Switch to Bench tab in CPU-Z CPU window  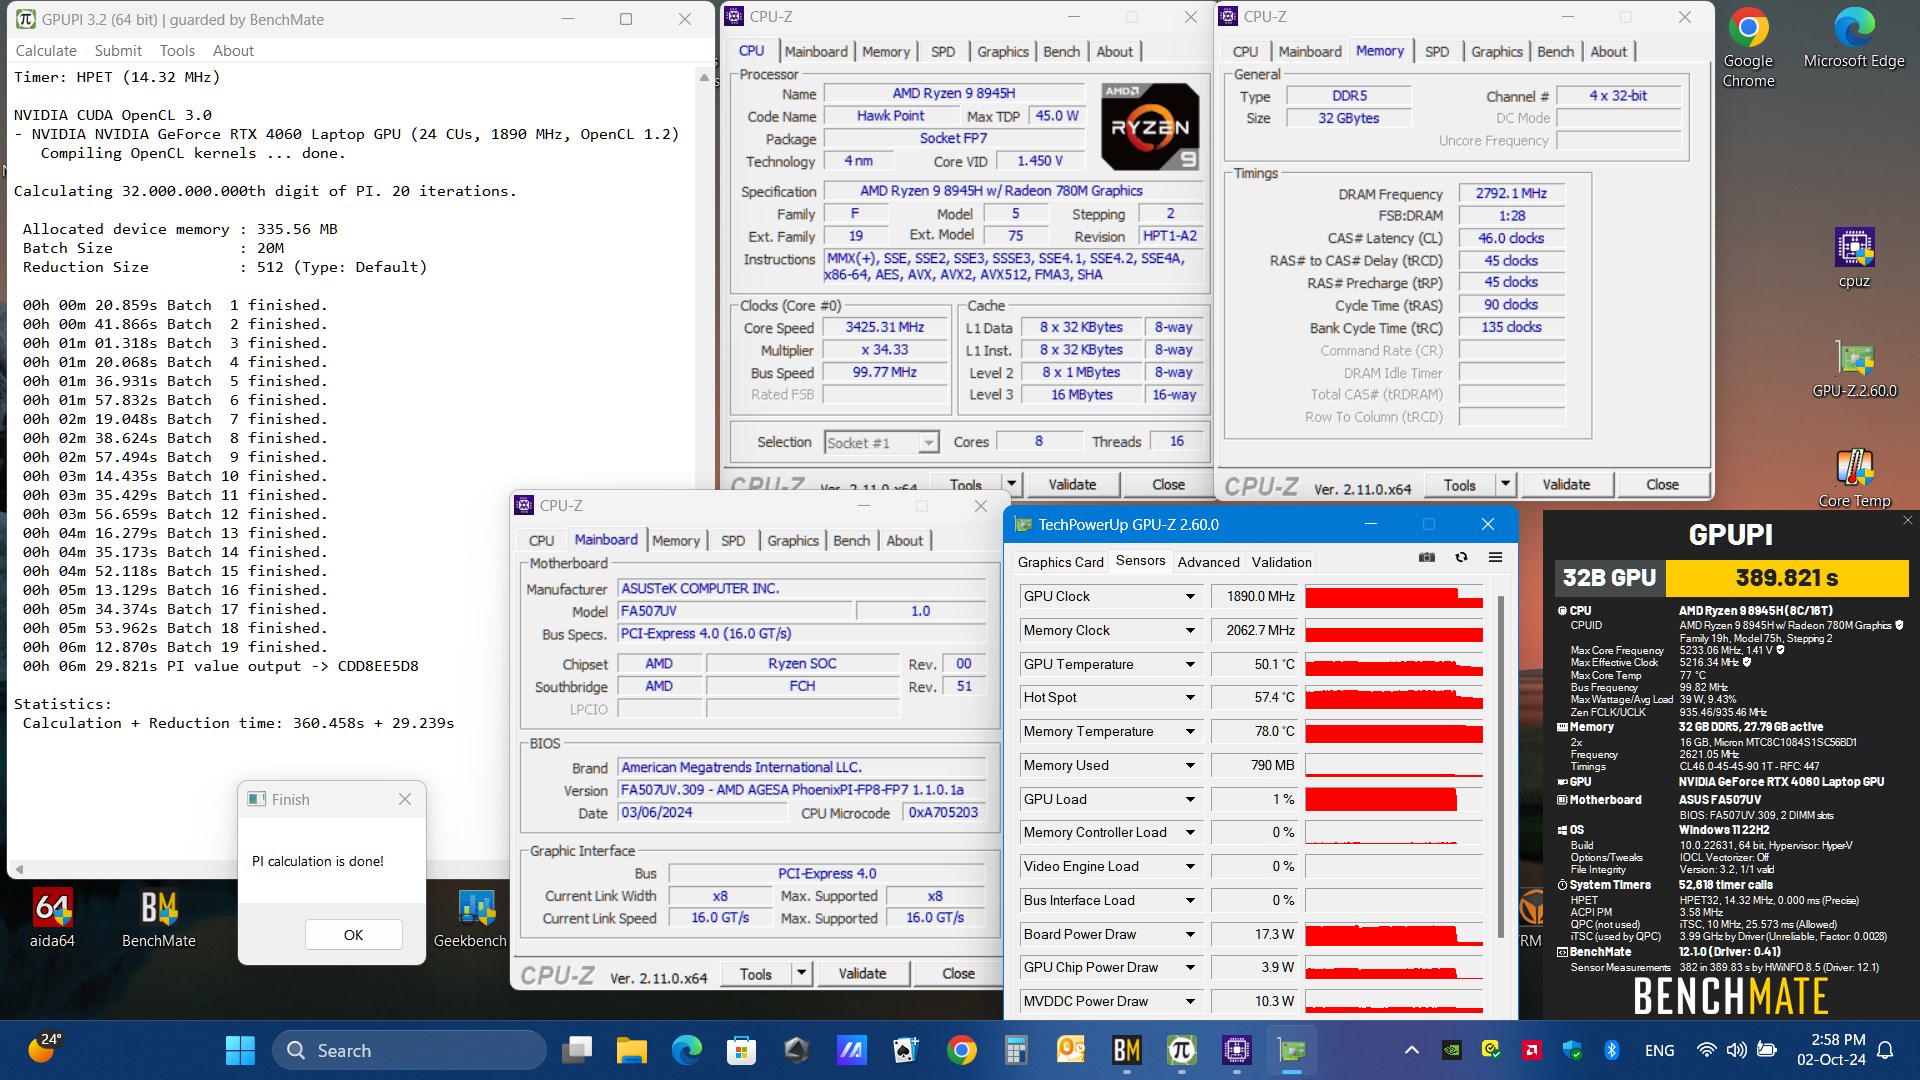[1061, 52]
